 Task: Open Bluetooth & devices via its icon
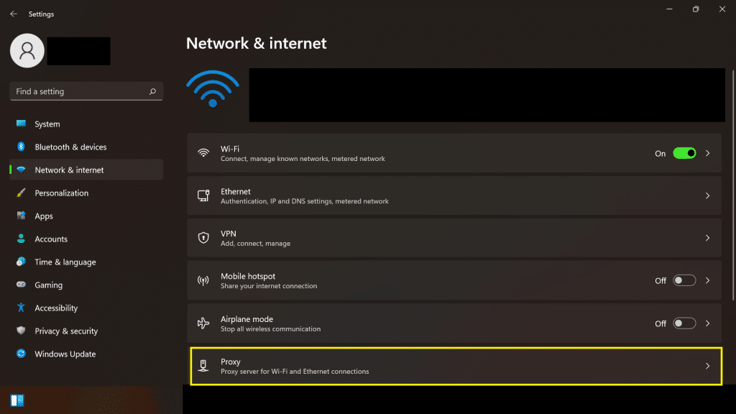click(21, 147)
